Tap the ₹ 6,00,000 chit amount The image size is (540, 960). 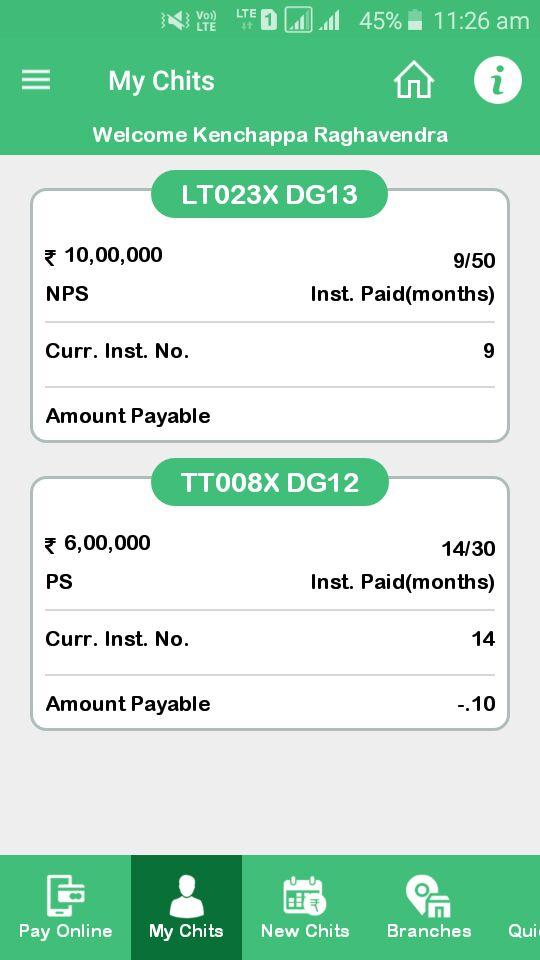tap(98, 543)
